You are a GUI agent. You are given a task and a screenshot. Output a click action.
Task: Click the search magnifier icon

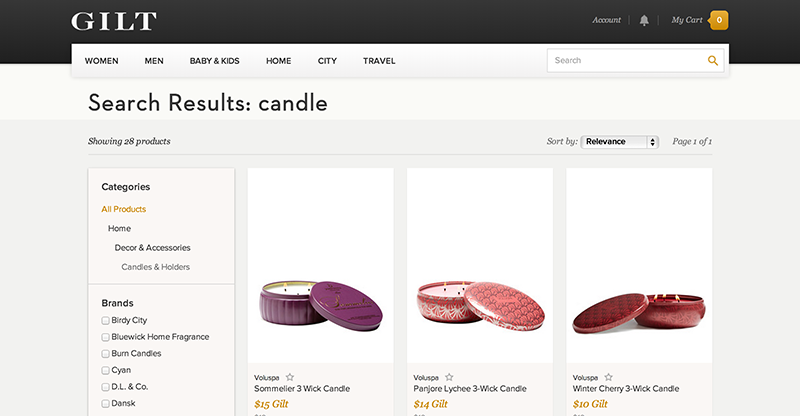pyautogui.click(x=713, y=61)
